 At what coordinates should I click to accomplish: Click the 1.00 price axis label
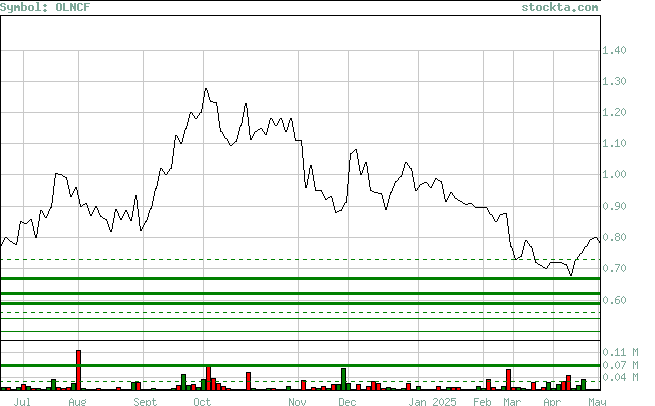pos(614,175)
